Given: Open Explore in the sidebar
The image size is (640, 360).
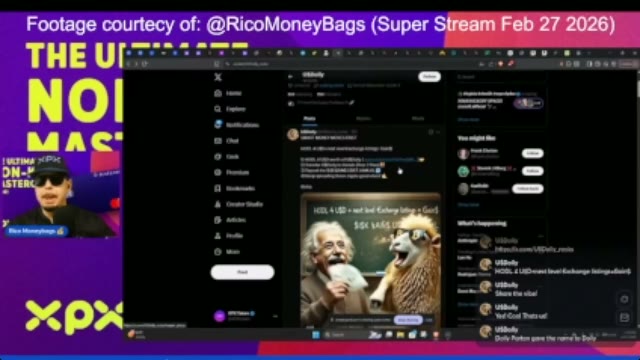Looking at the screenshot, I should [x=236, y=109].
